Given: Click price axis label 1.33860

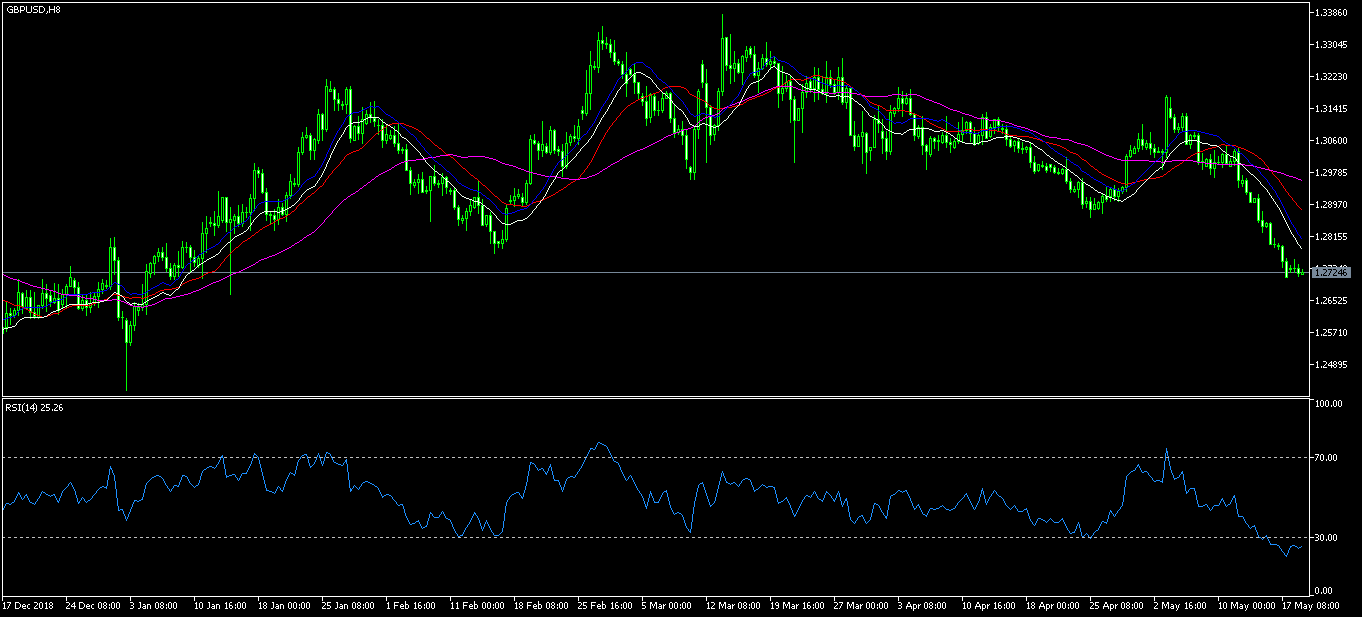Looking at the screenshot, I should [1331, 13].
